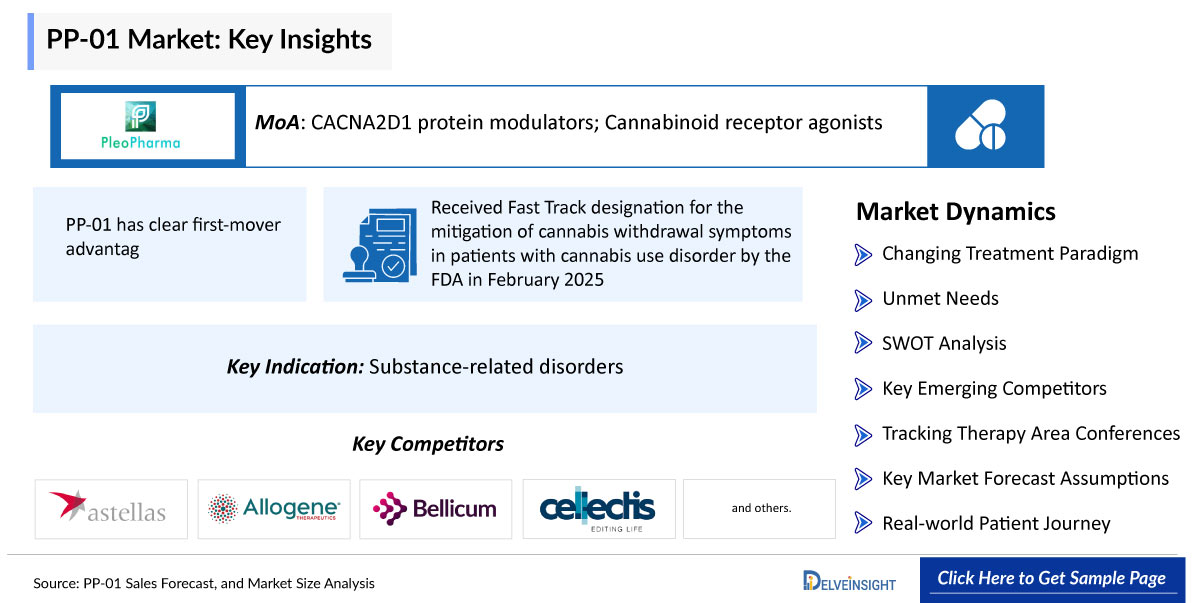Click the arrow beside Unmet Needs

click(x=863, y=299)
